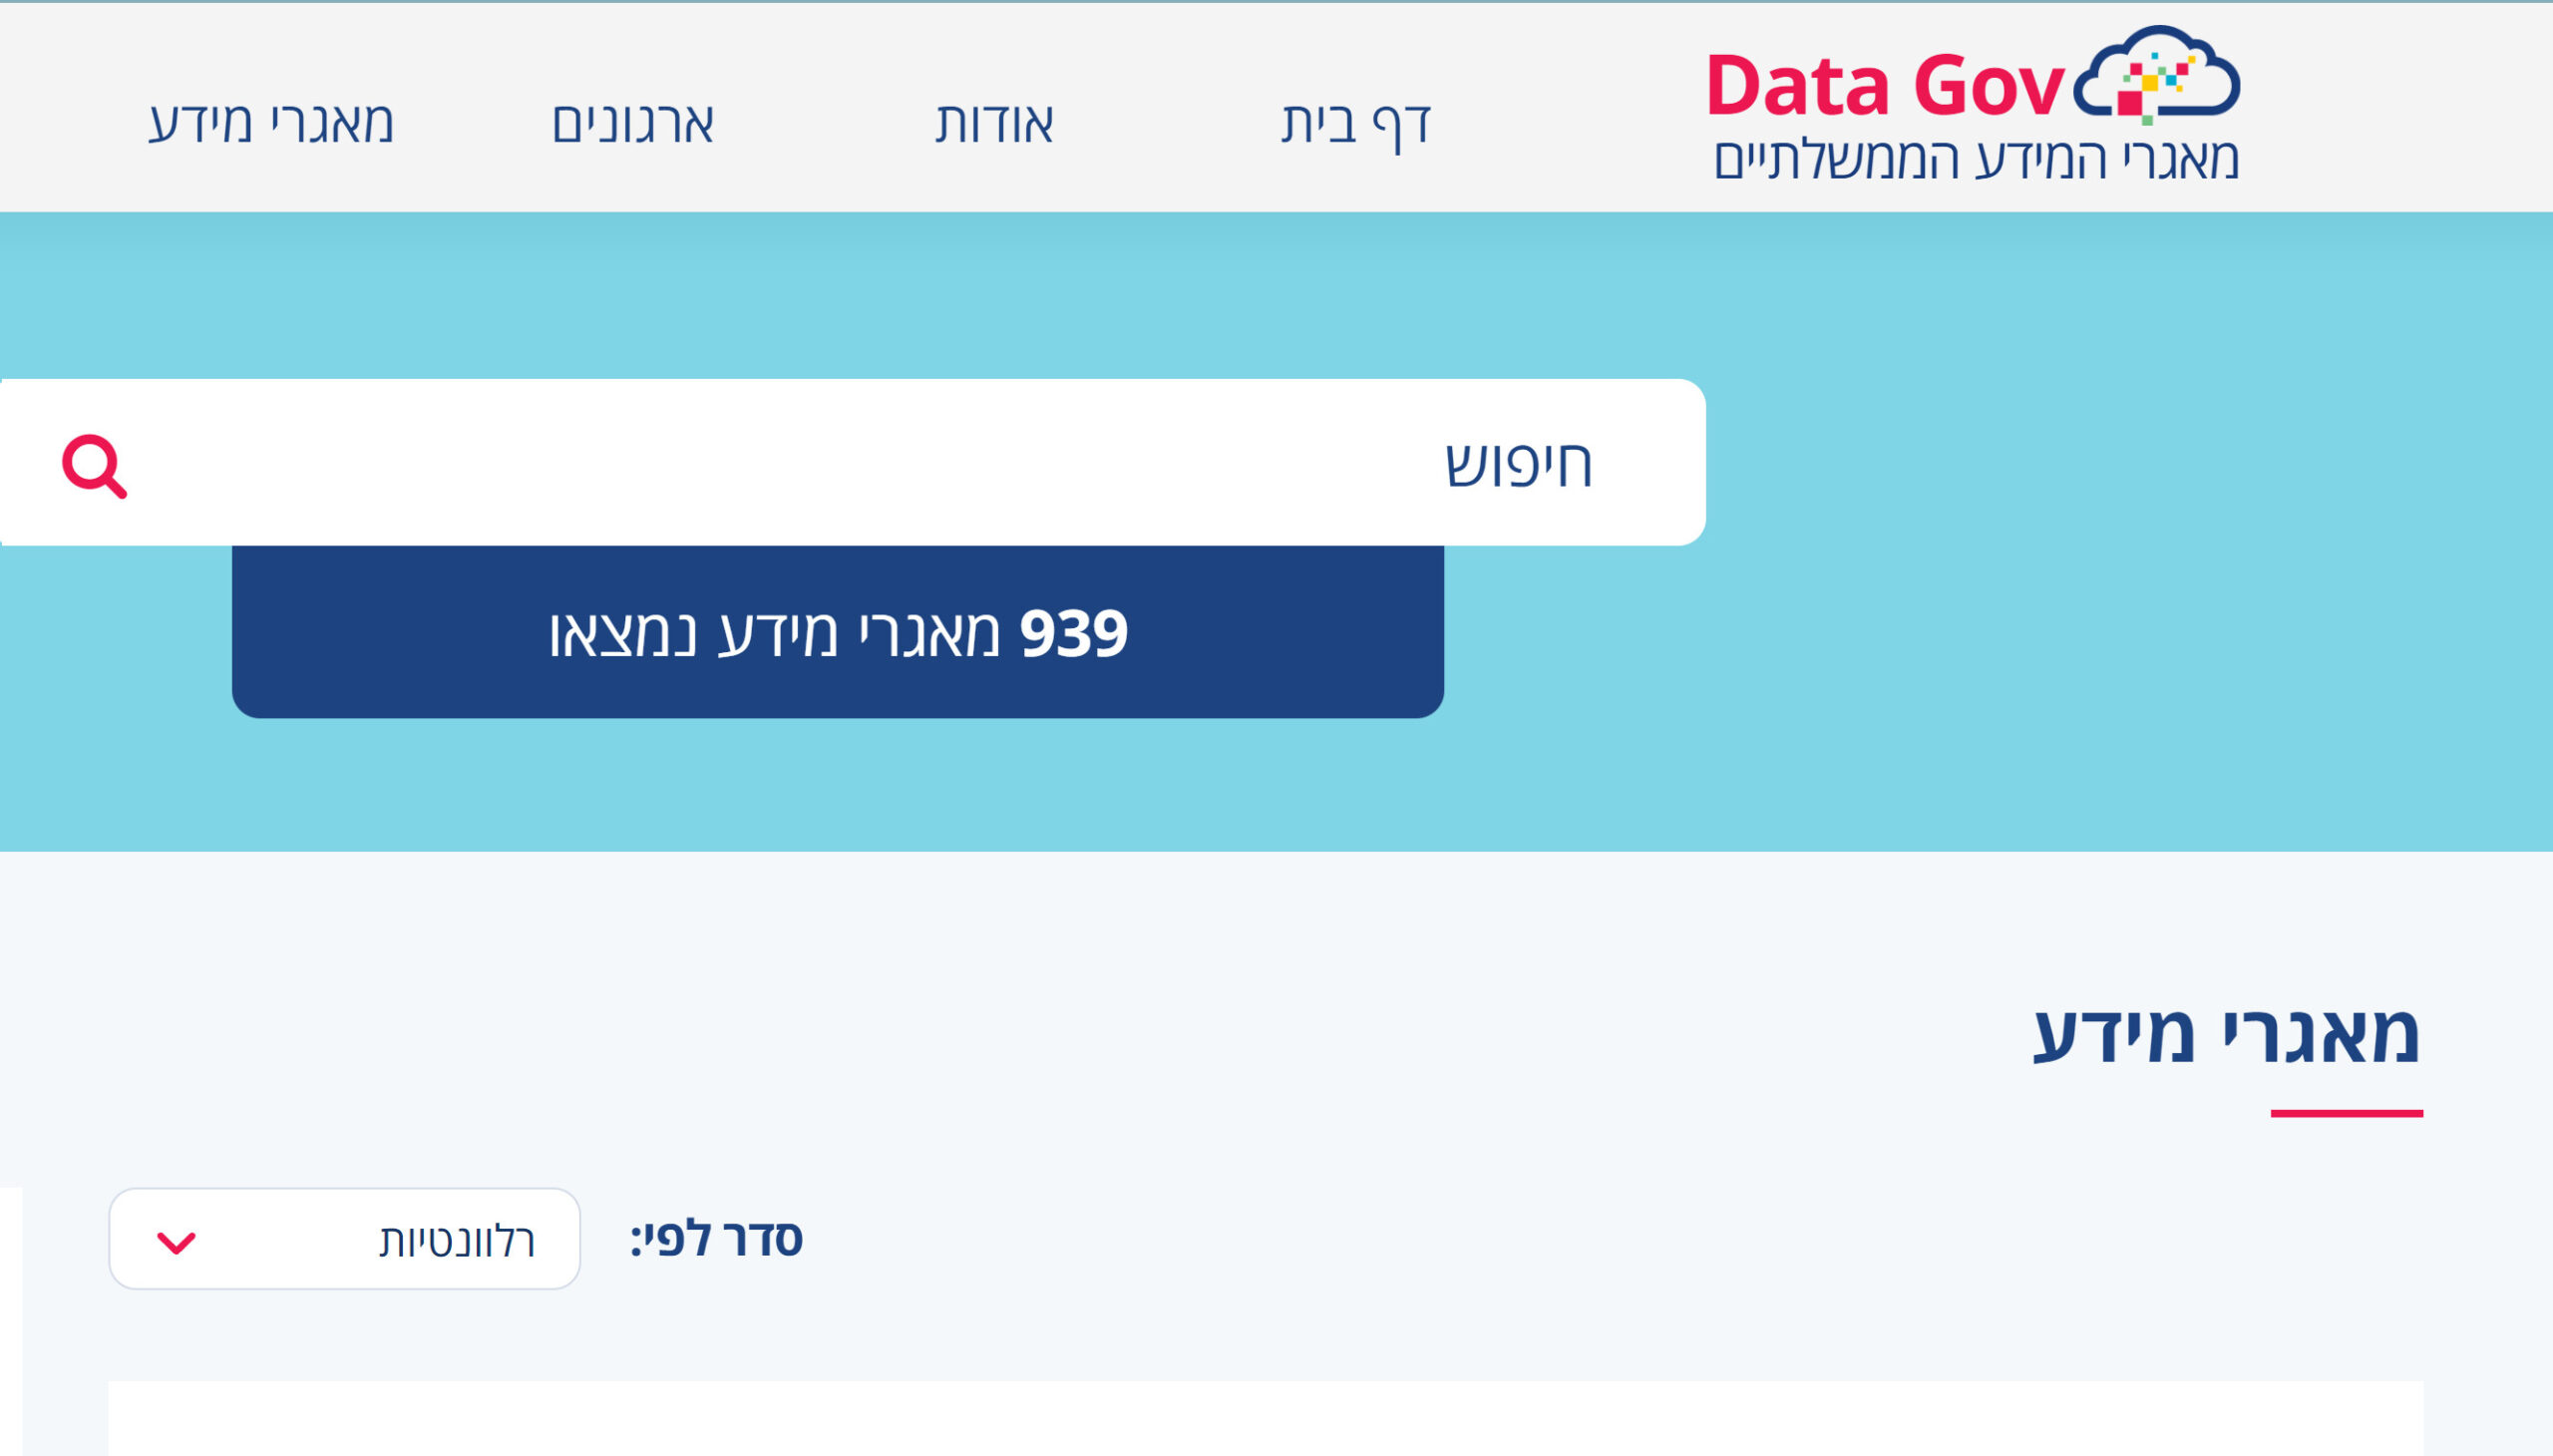Click the magnifying glass search icon
The width and height of the screenshot is (2553, 1456).
(x=94, y=465)
